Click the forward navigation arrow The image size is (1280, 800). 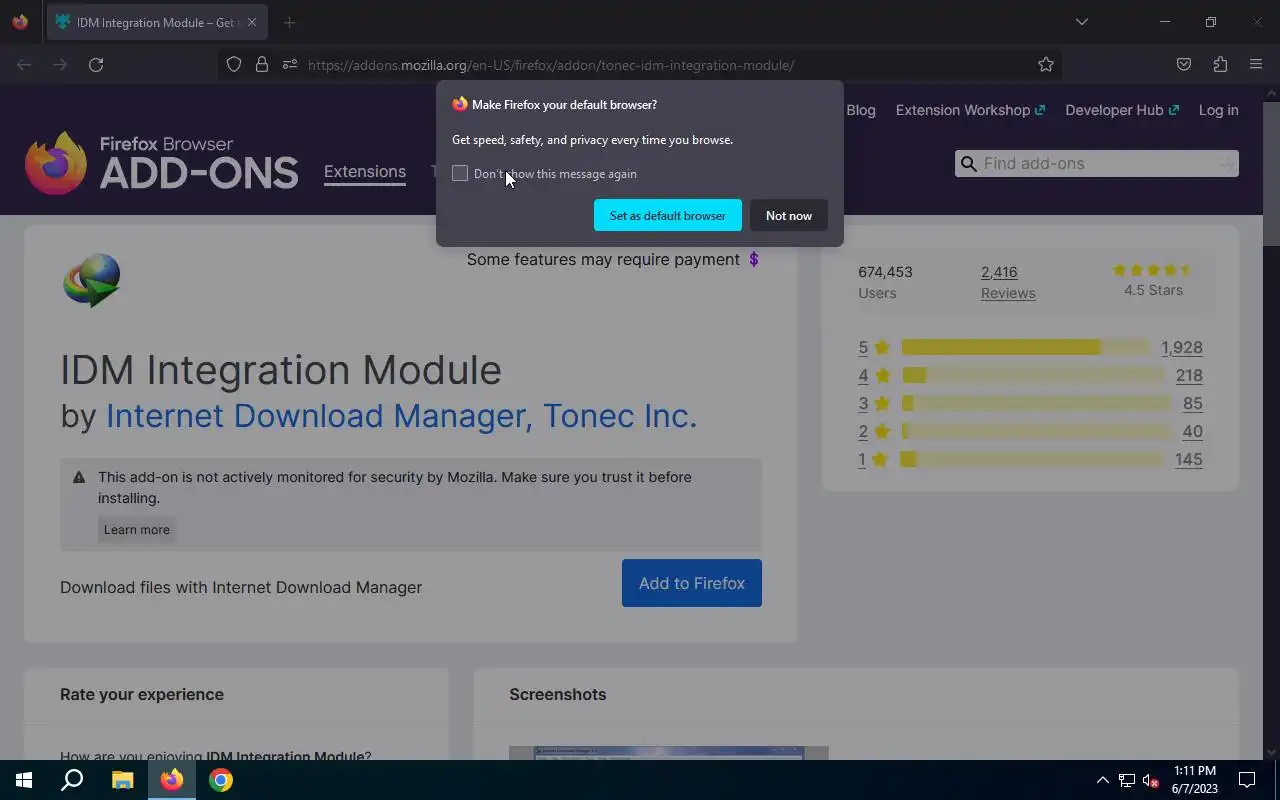[60, 64]
